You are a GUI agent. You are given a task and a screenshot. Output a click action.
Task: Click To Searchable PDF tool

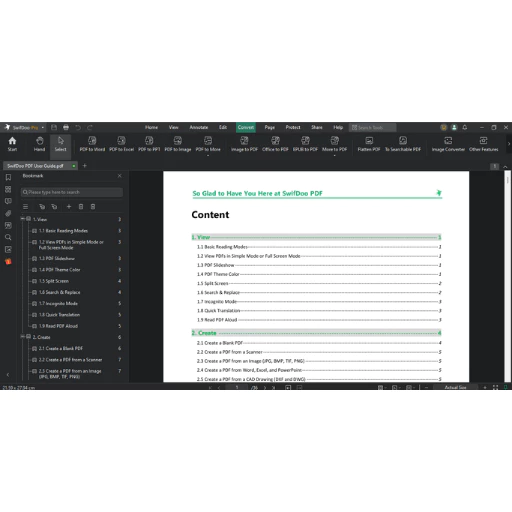tap(403, 144)
